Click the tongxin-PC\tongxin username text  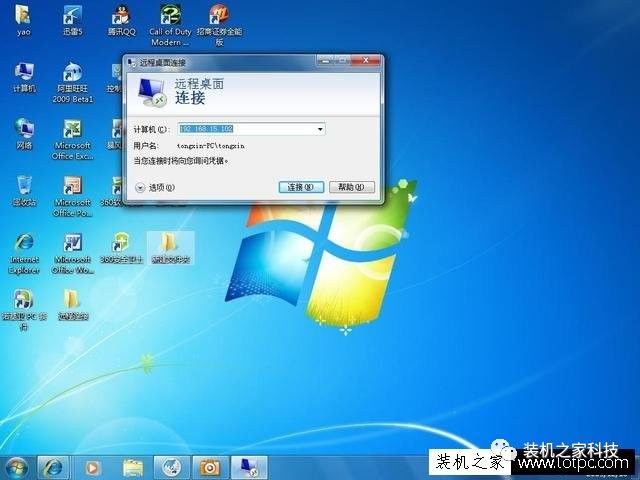(x=211, y=146)
